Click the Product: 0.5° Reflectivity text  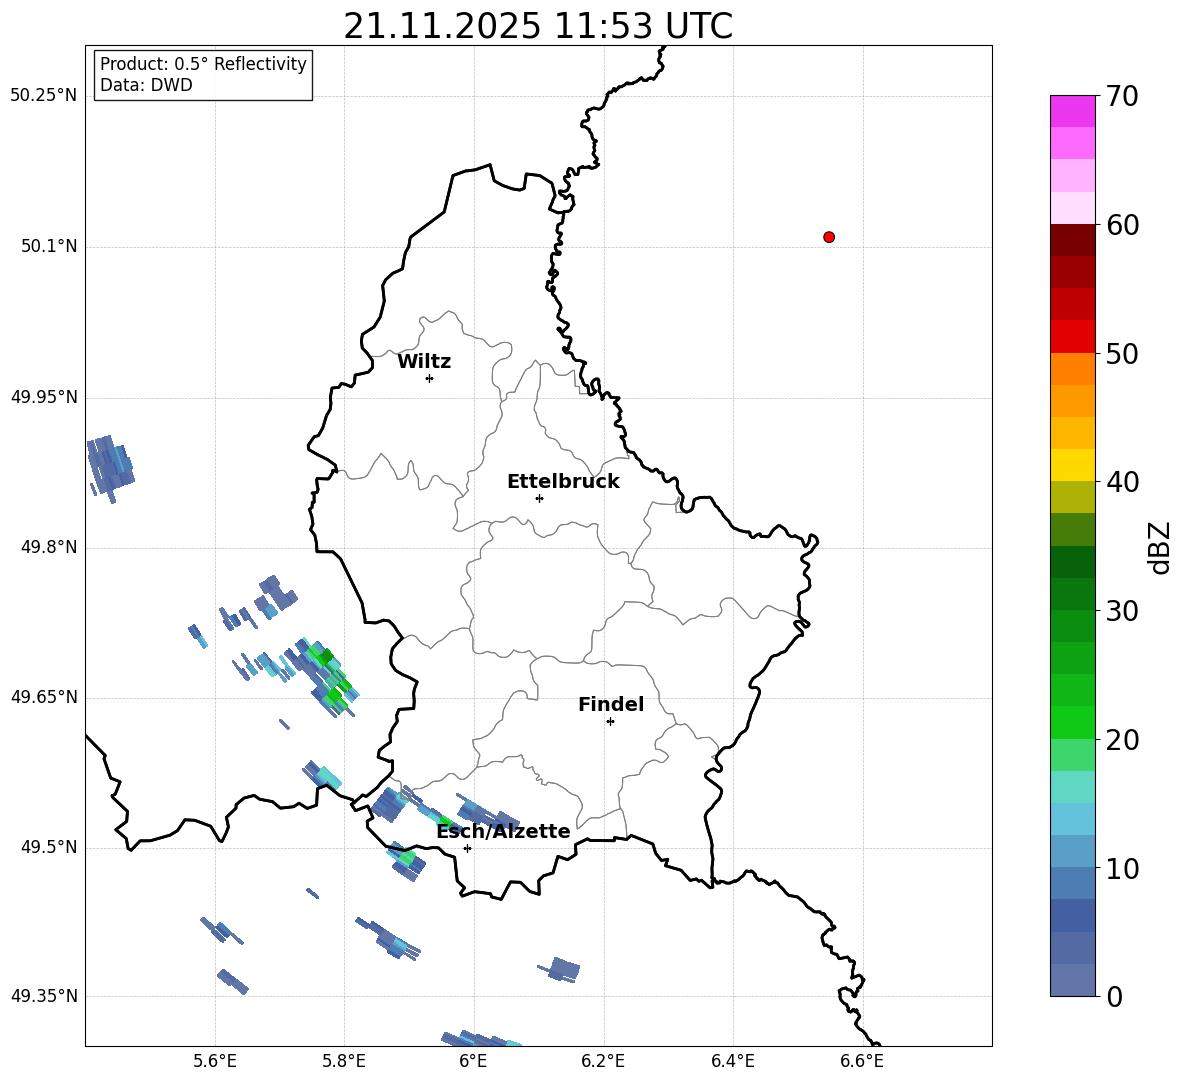[x=203, y=64]
